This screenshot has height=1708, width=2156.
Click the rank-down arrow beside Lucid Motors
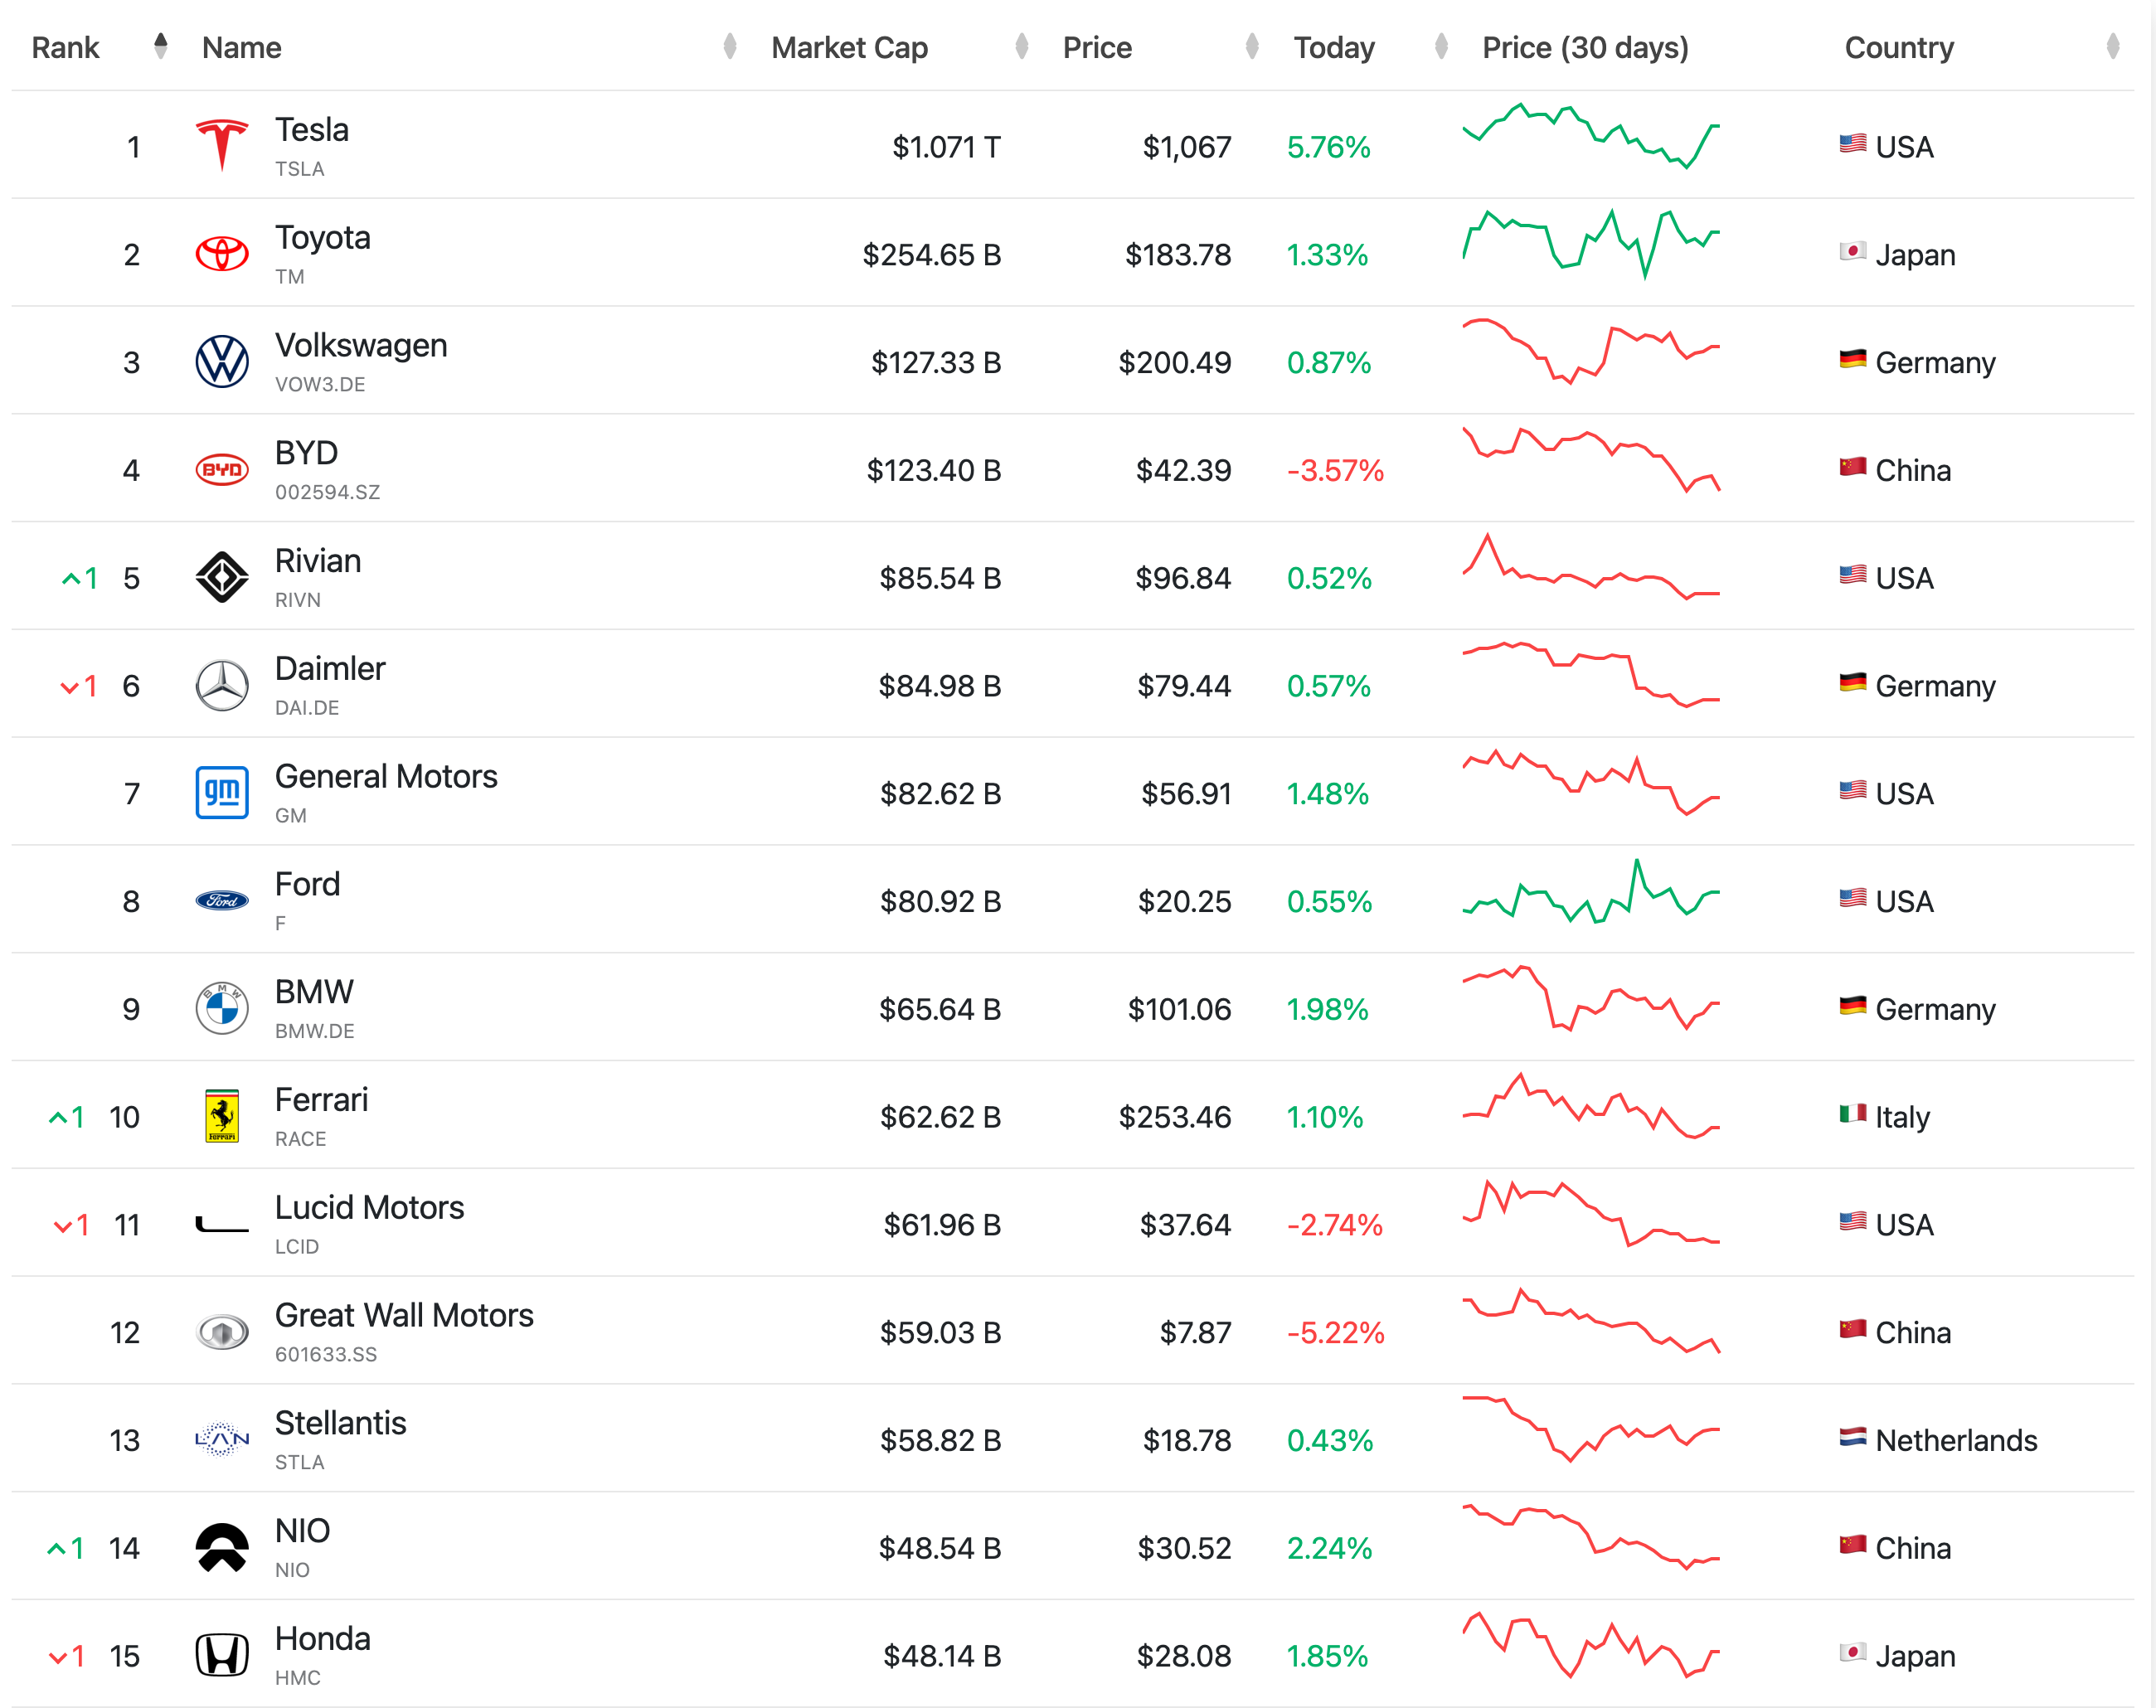tap(62, 1226)
